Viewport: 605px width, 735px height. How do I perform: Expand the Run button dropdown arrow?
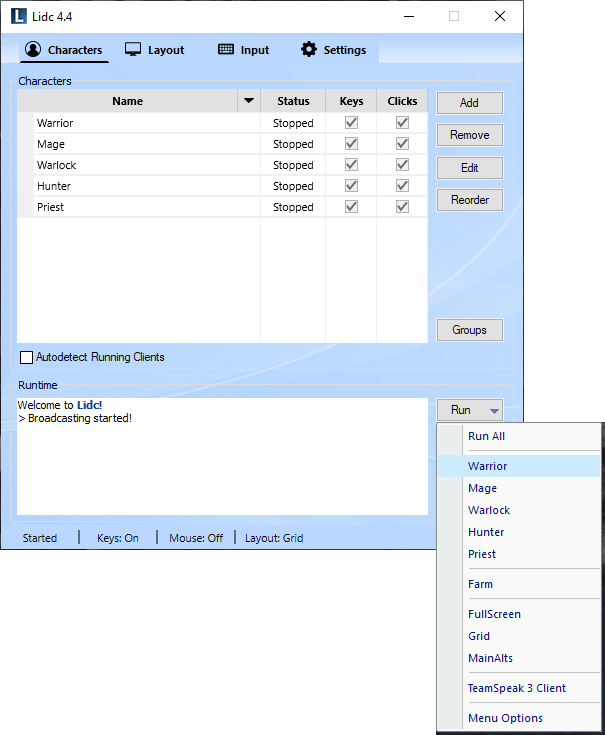point(494,410)
